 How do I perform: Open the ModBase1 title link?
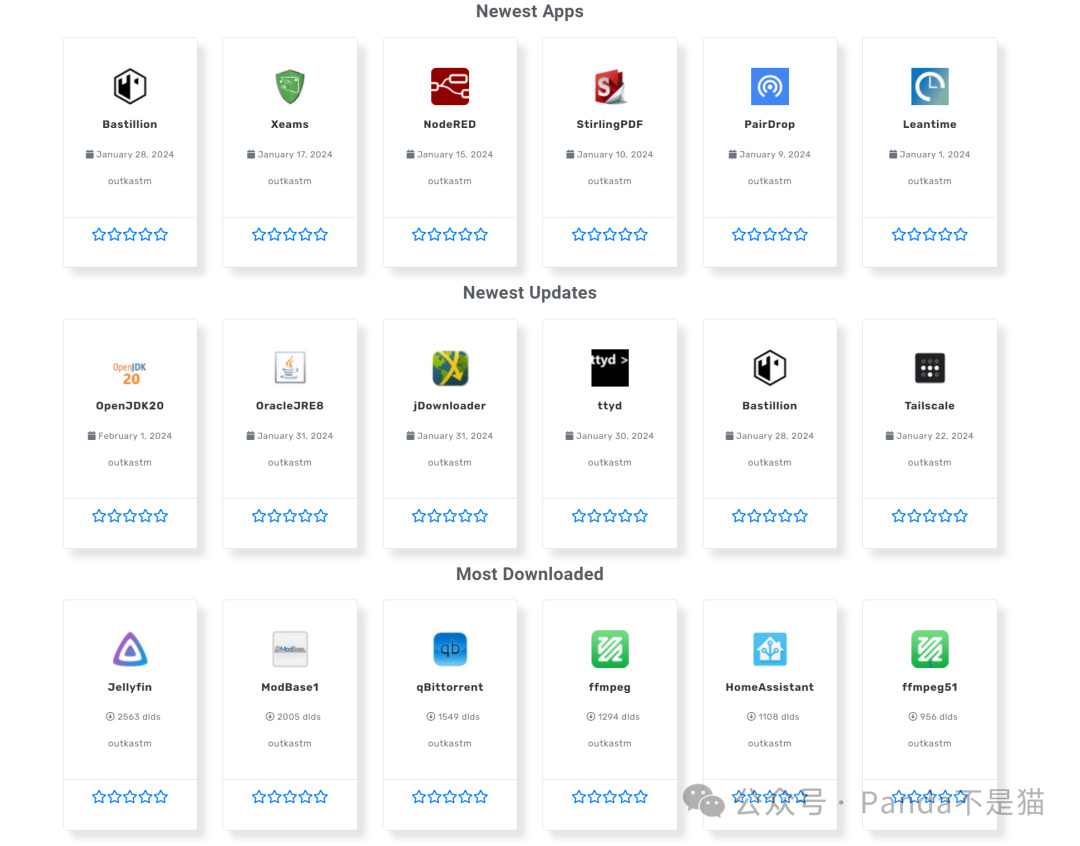(x=289, y=687)
